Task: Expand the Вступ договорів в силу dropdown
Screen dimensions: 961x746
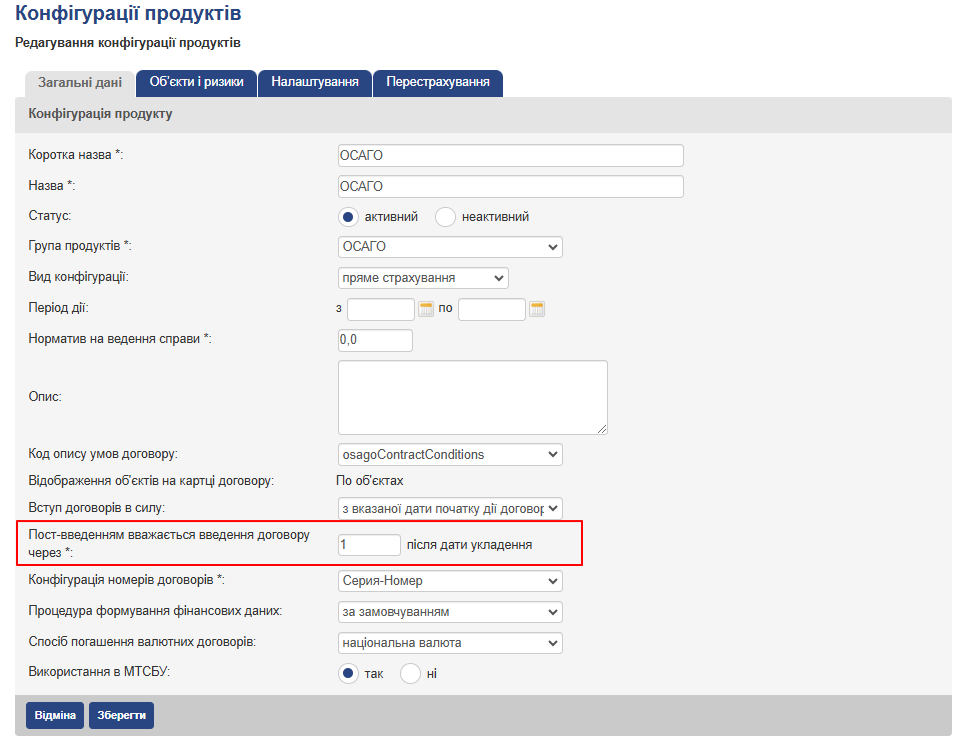Action: [x=450, y=509]
